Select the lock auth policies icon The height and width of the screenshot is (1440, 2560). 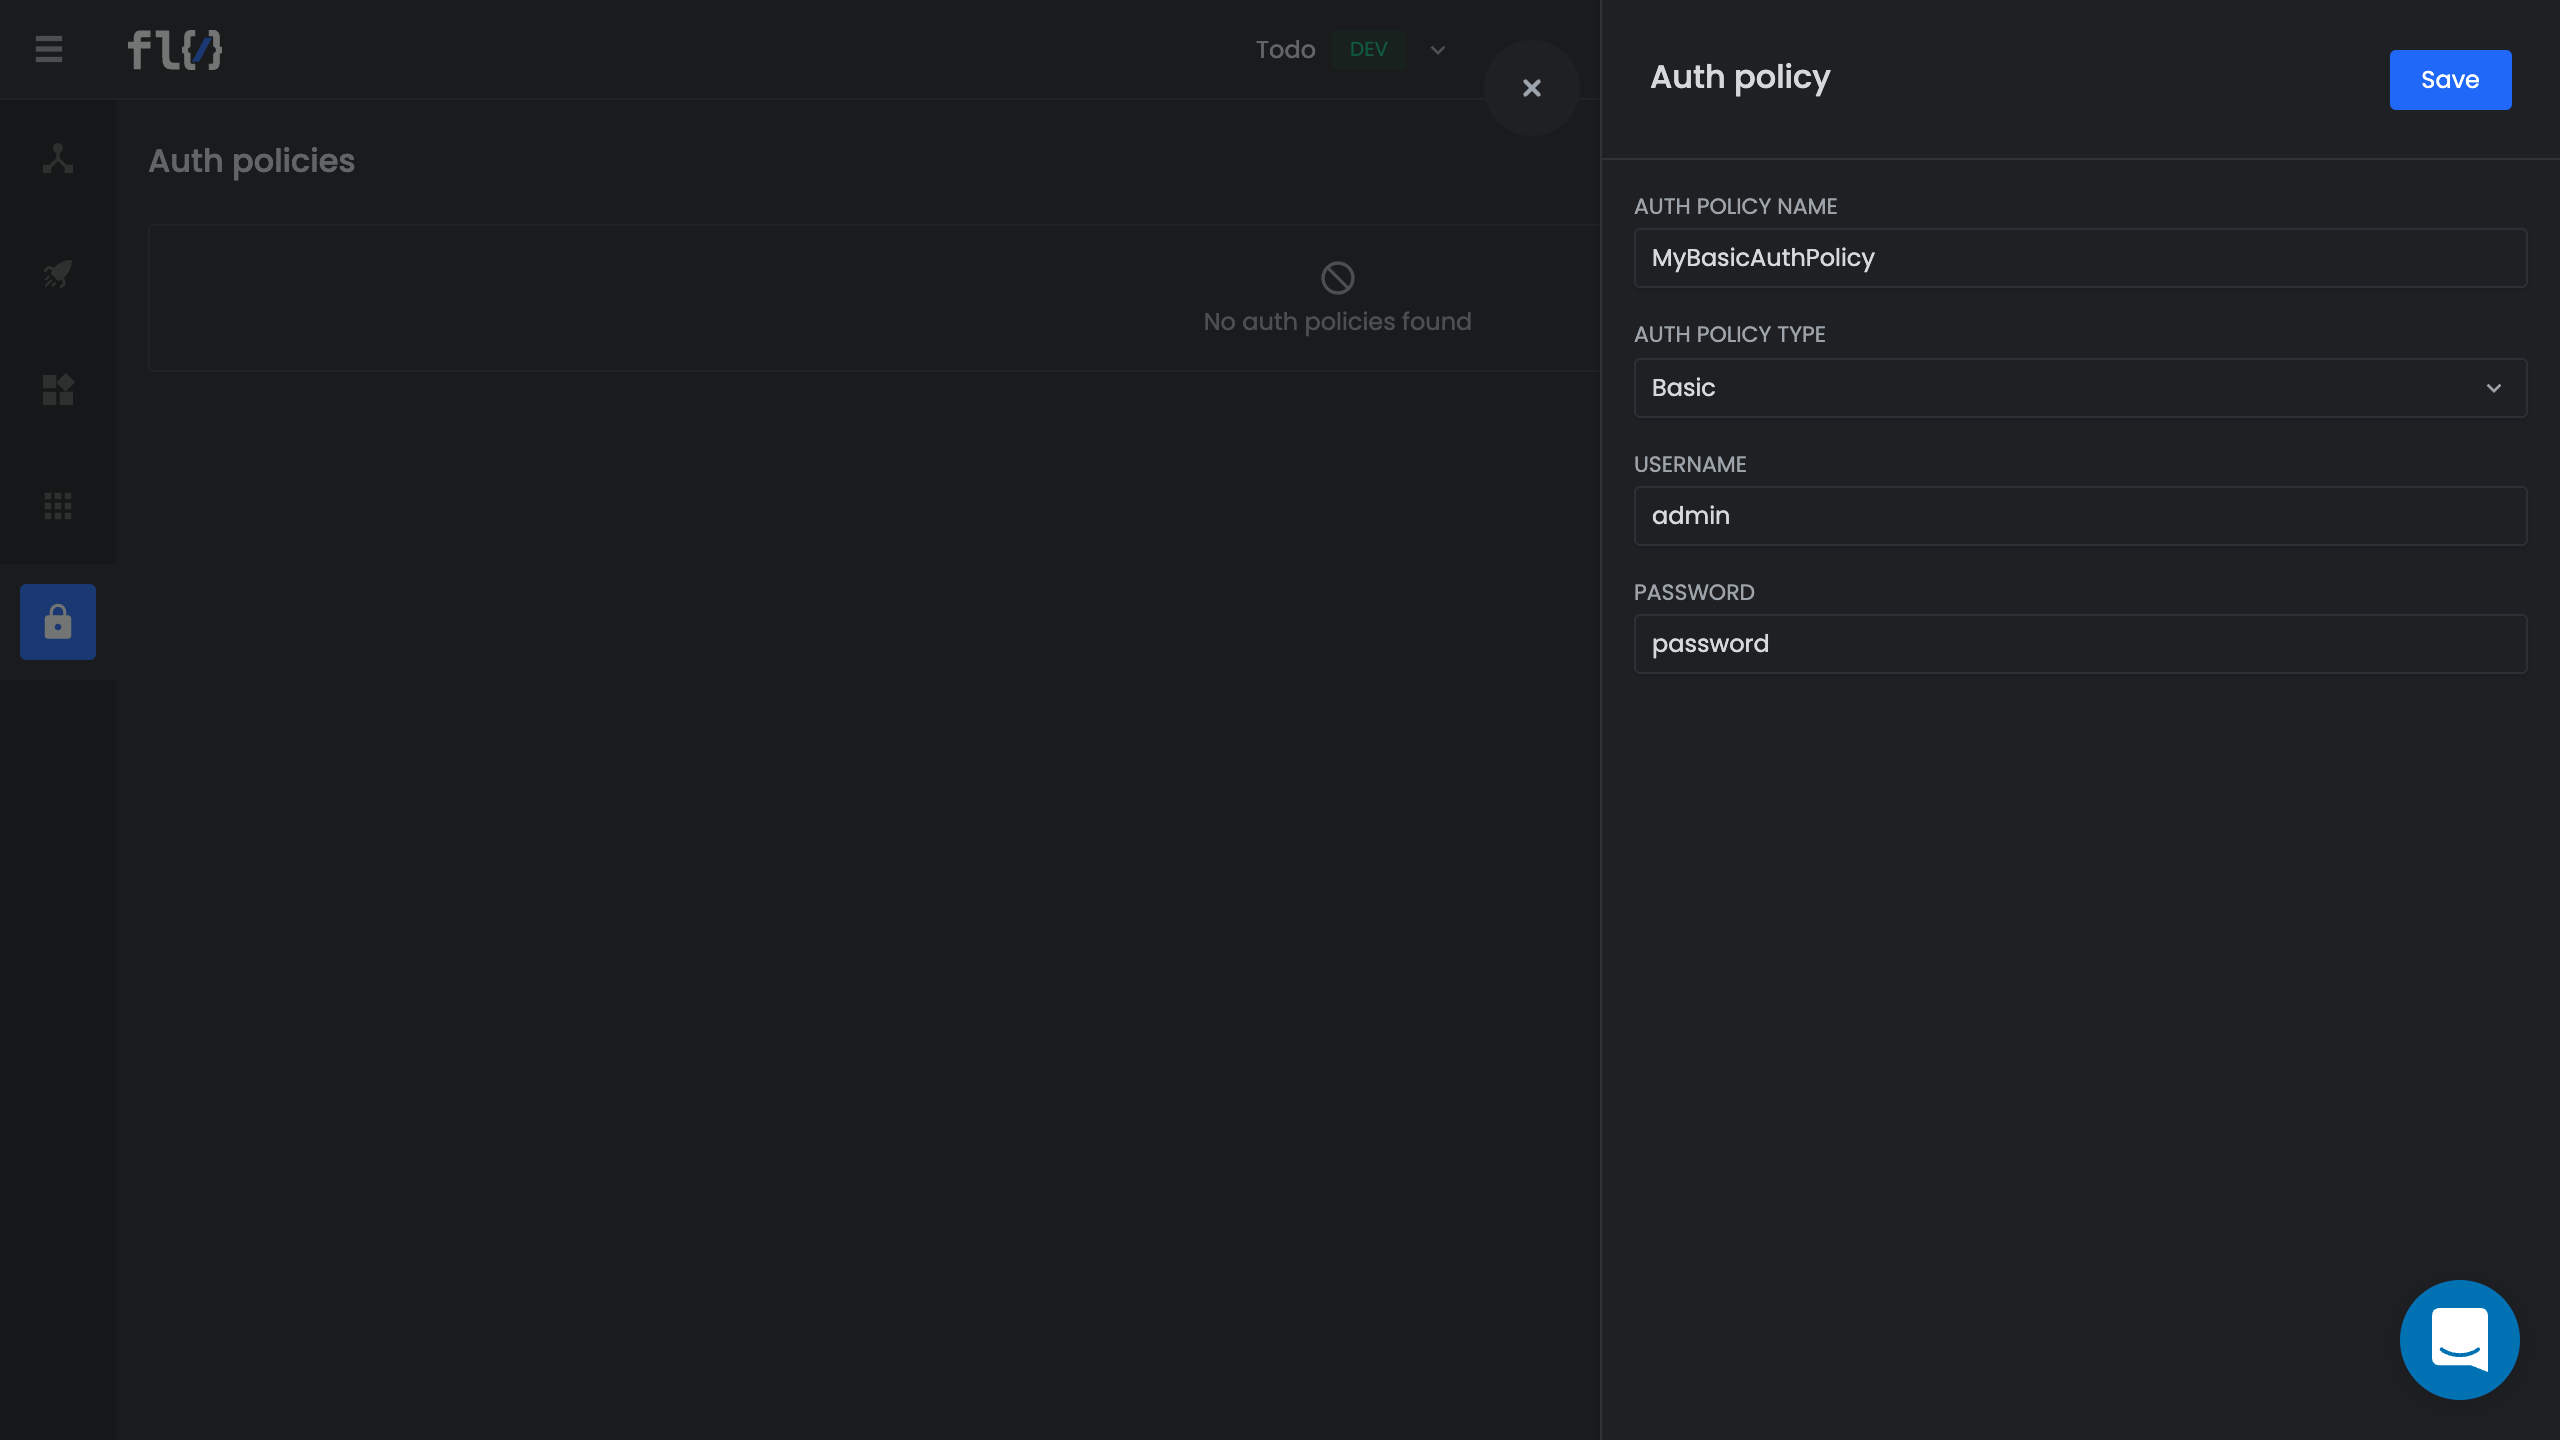pyautogui.click(x=58, y=622)
